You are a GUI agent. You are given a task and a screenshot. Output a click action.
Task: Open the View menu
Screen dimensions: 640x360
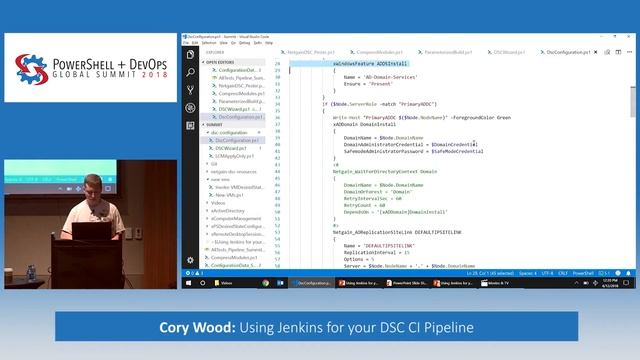[224, 43]
